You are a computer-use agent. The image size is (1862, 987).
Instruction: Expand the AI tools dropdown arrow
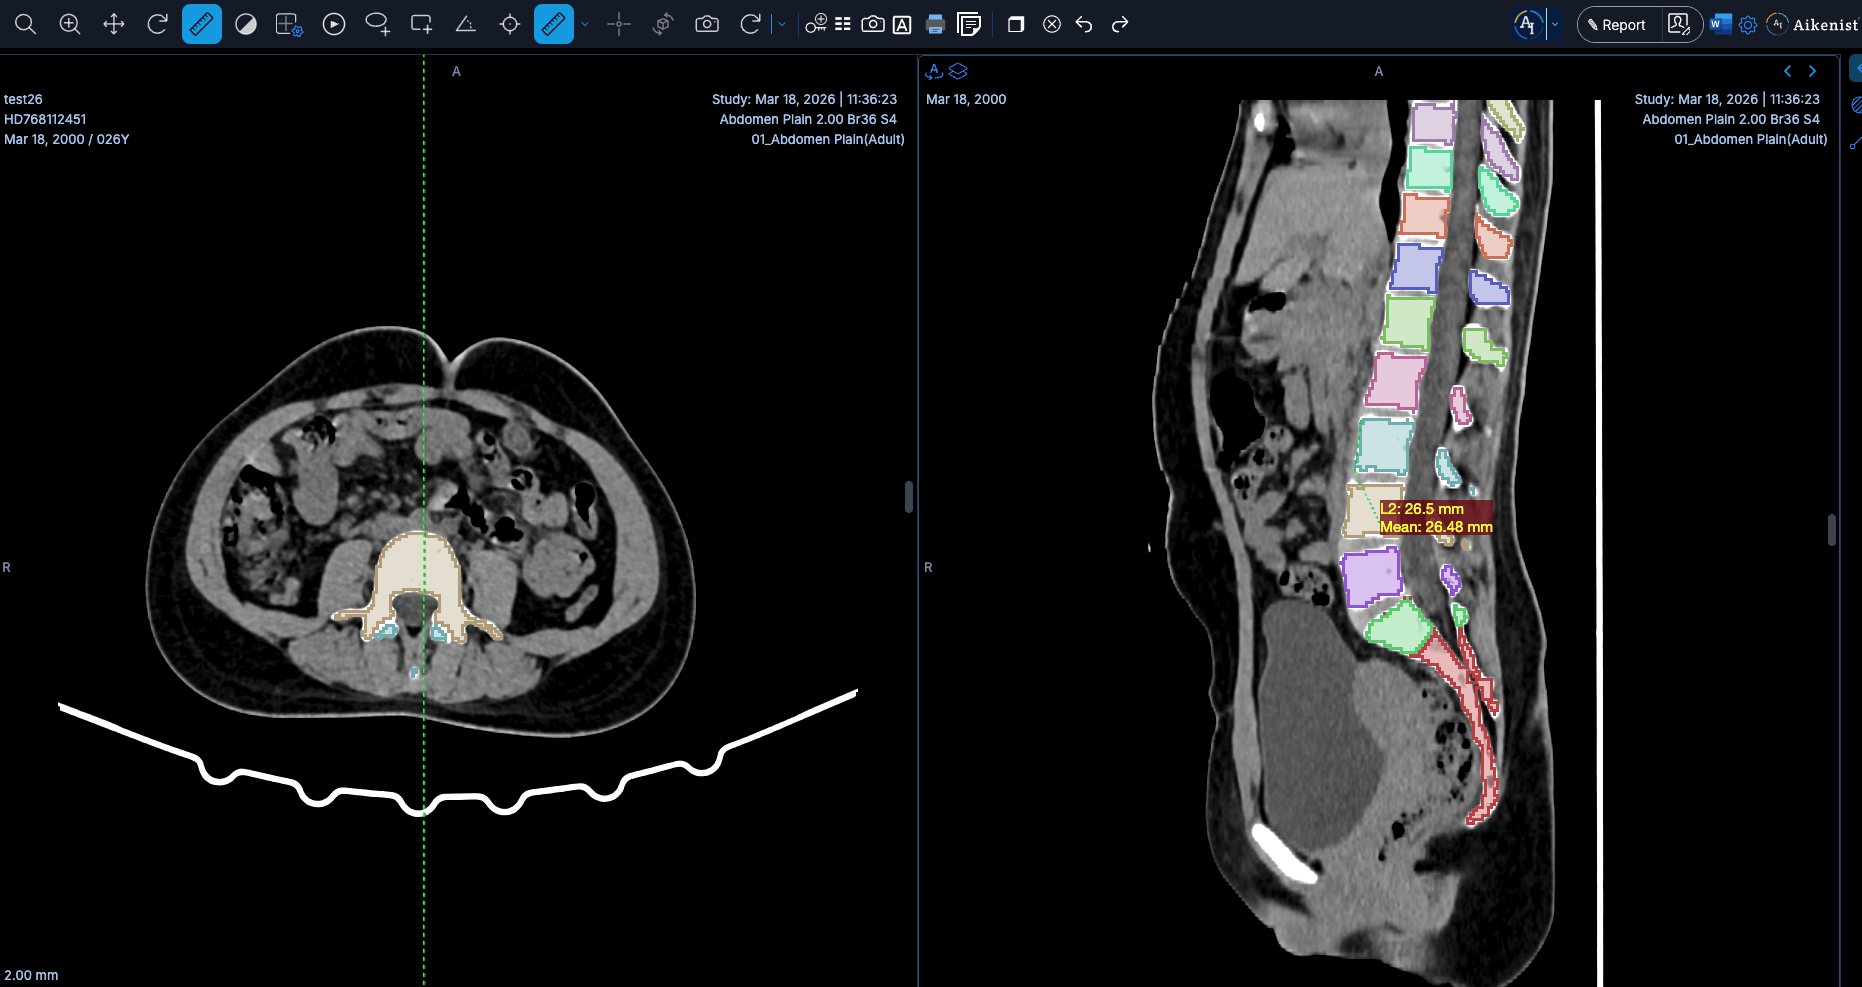(x=1555, y=24)
